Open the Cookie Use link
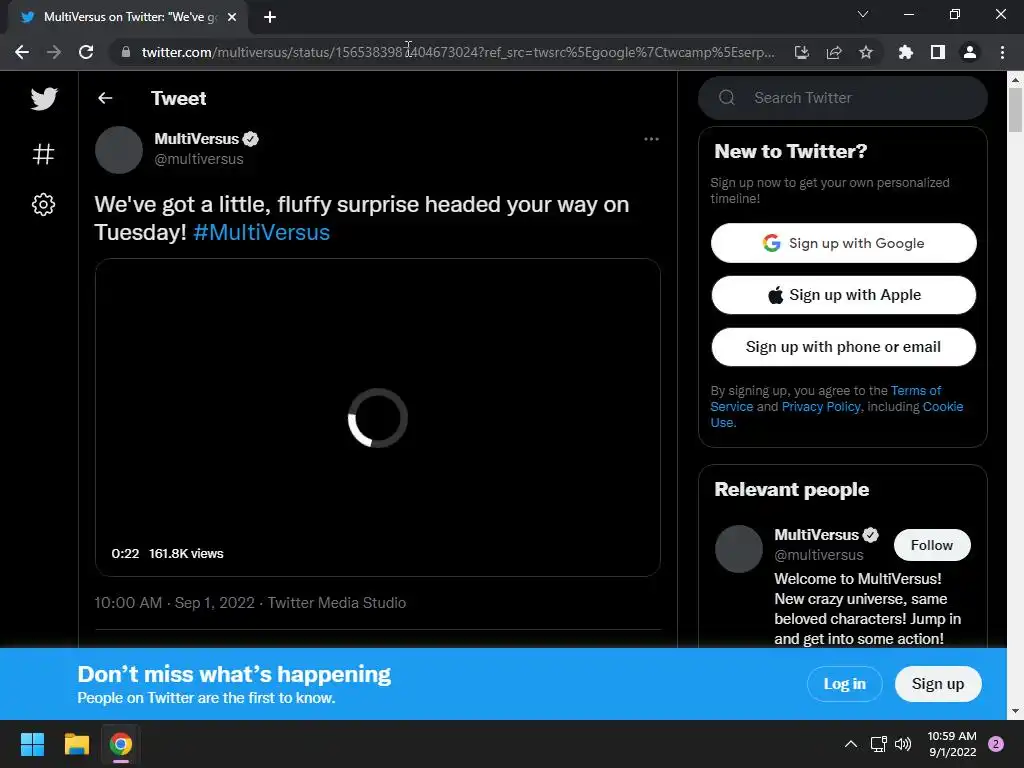The image size is (1024, 768). tap(942, 406)
